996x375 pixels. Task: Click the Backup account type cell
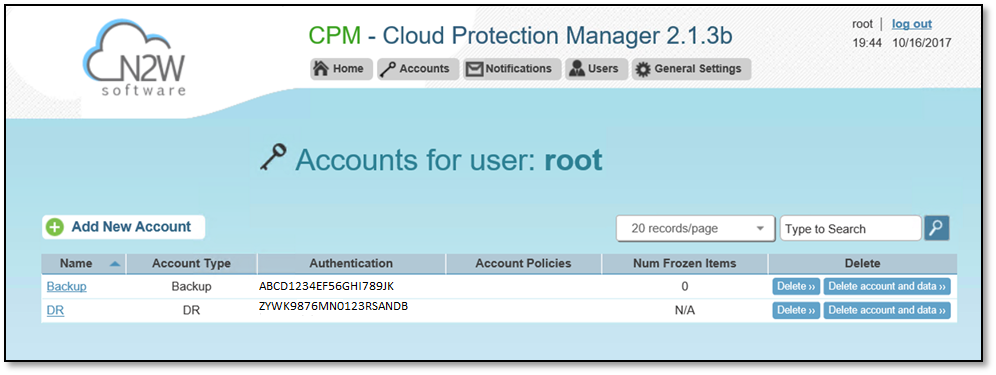tap(191, 287)
